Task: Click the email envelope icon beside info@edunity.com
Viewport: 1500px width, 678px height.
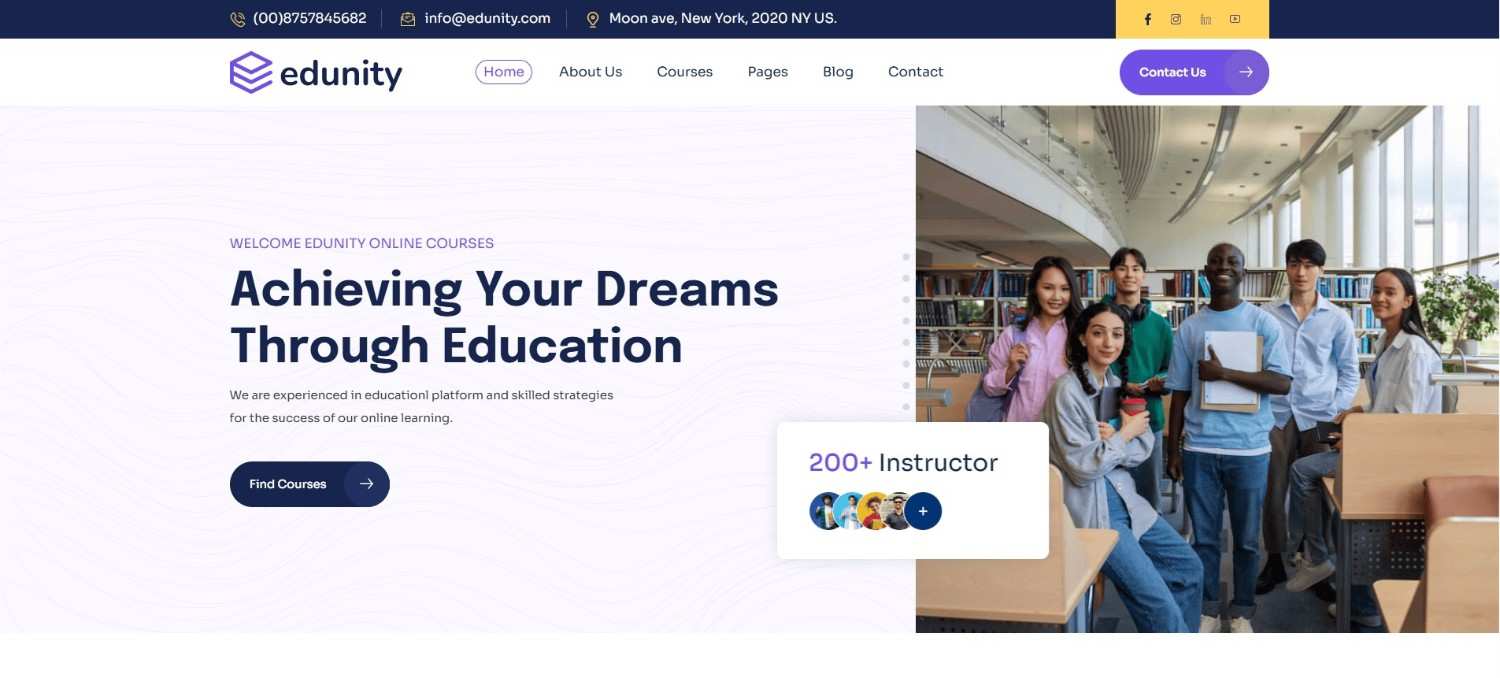Action: click(x=406, y=18)
